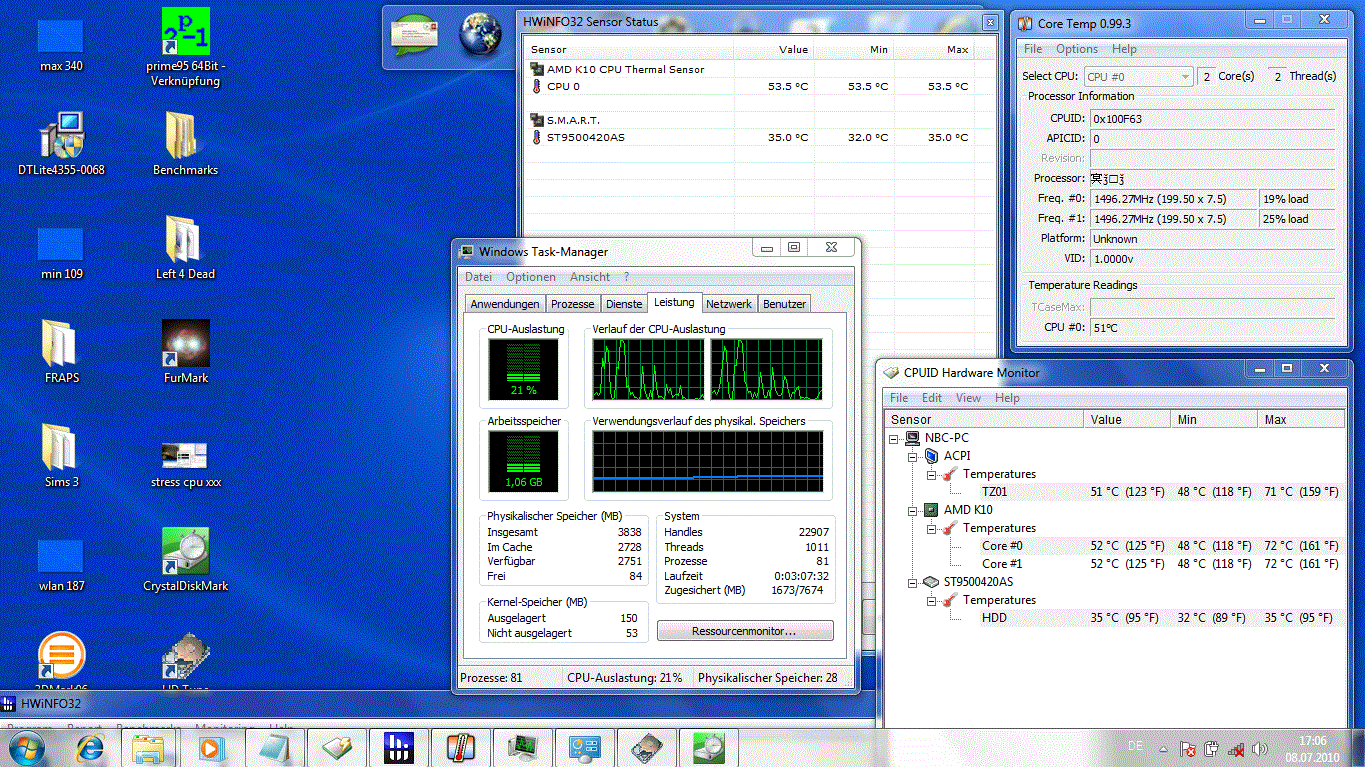Screen dimensions: 1365x767
Task: Show hidden tray icons arrow
Action: pyautogui.click(x=1163, y=748)
